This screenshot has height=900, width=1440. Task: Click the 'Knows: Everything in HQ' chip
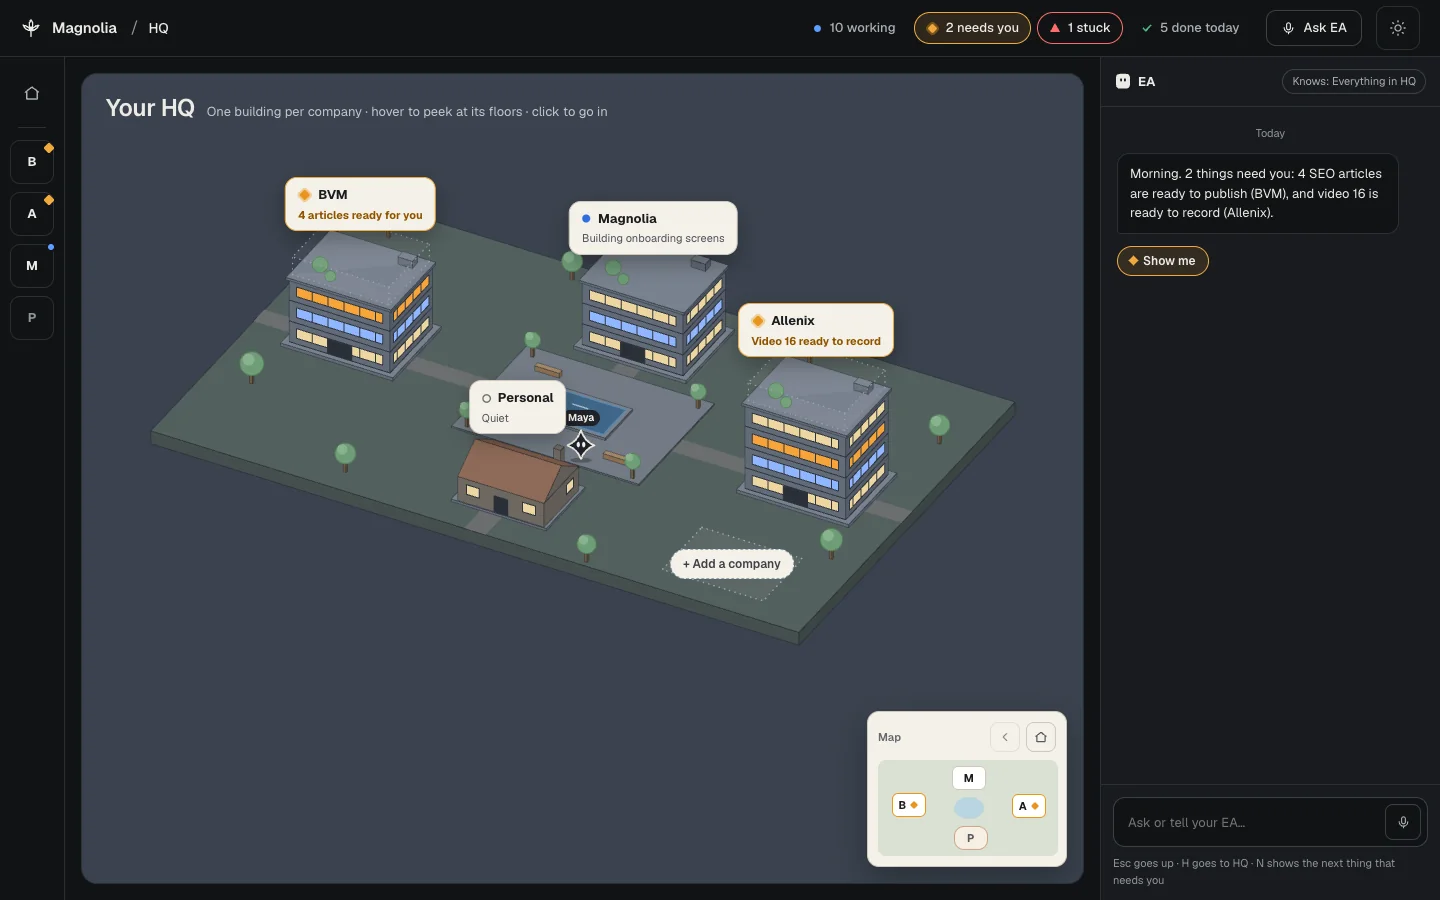[1354, 81]
